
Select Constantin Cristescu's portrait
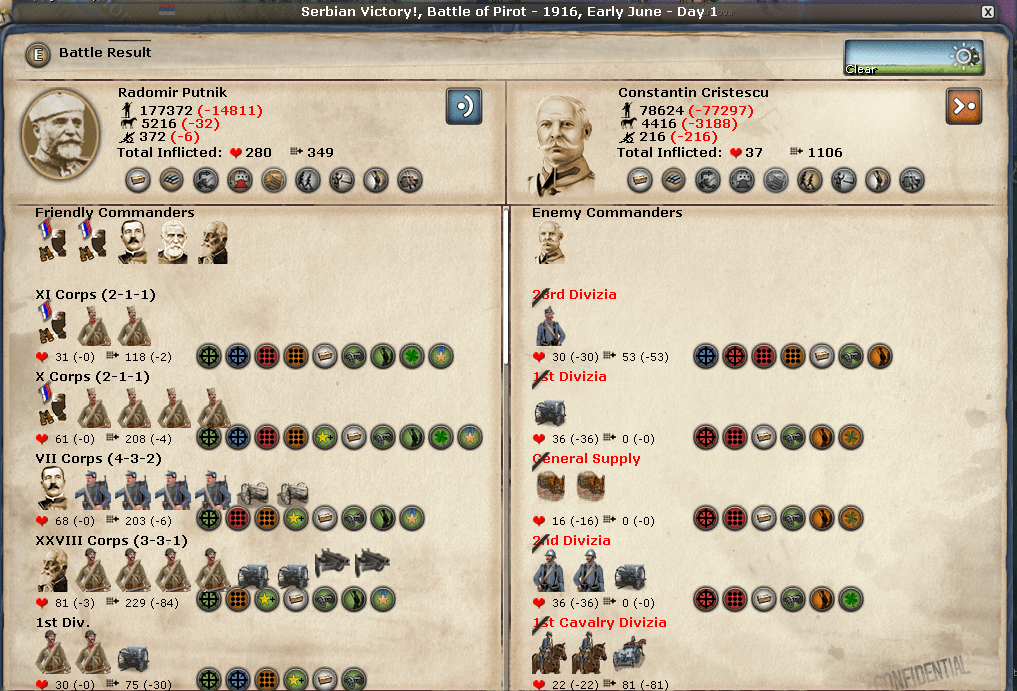(x=560, y=146)
